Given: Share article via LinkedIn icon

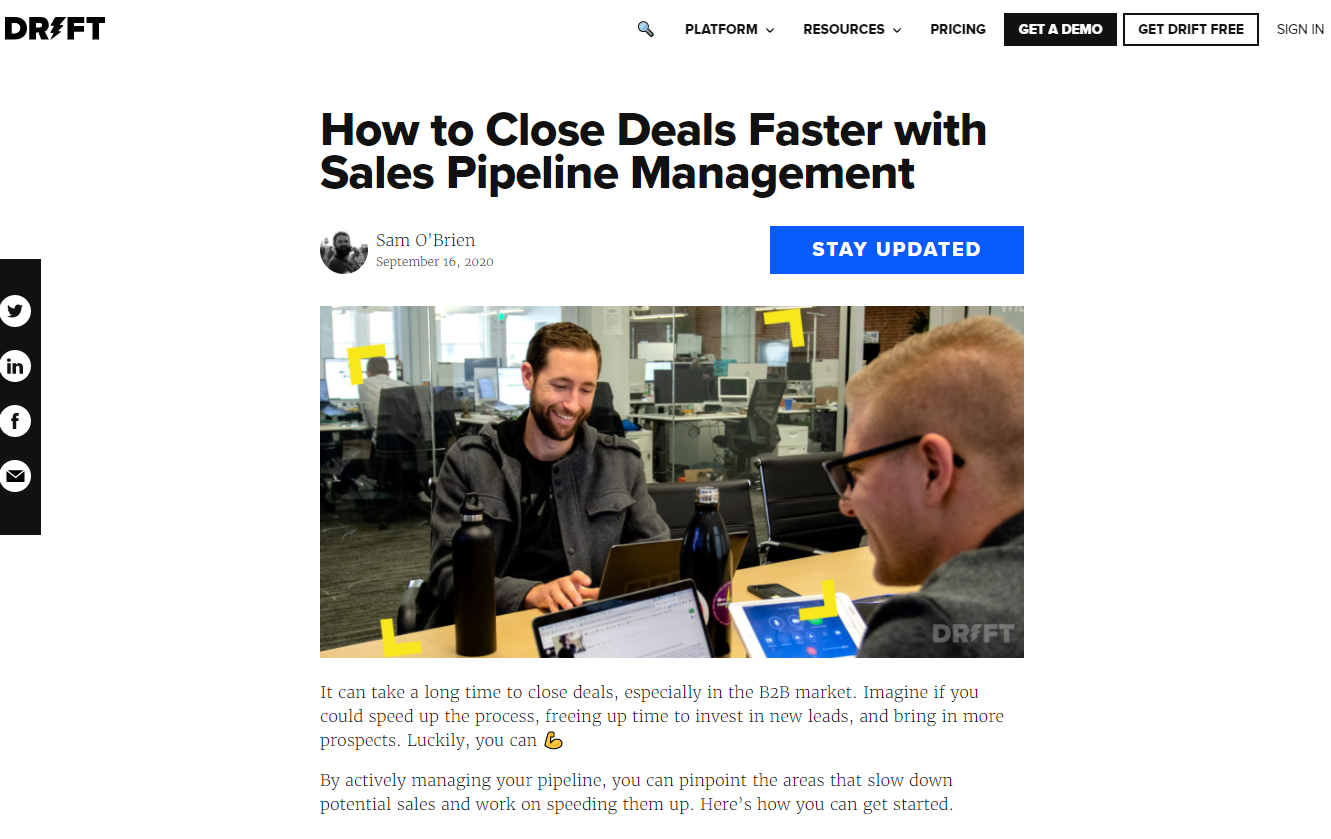Looking at the screenshot, I should click(x=15, y=366).
